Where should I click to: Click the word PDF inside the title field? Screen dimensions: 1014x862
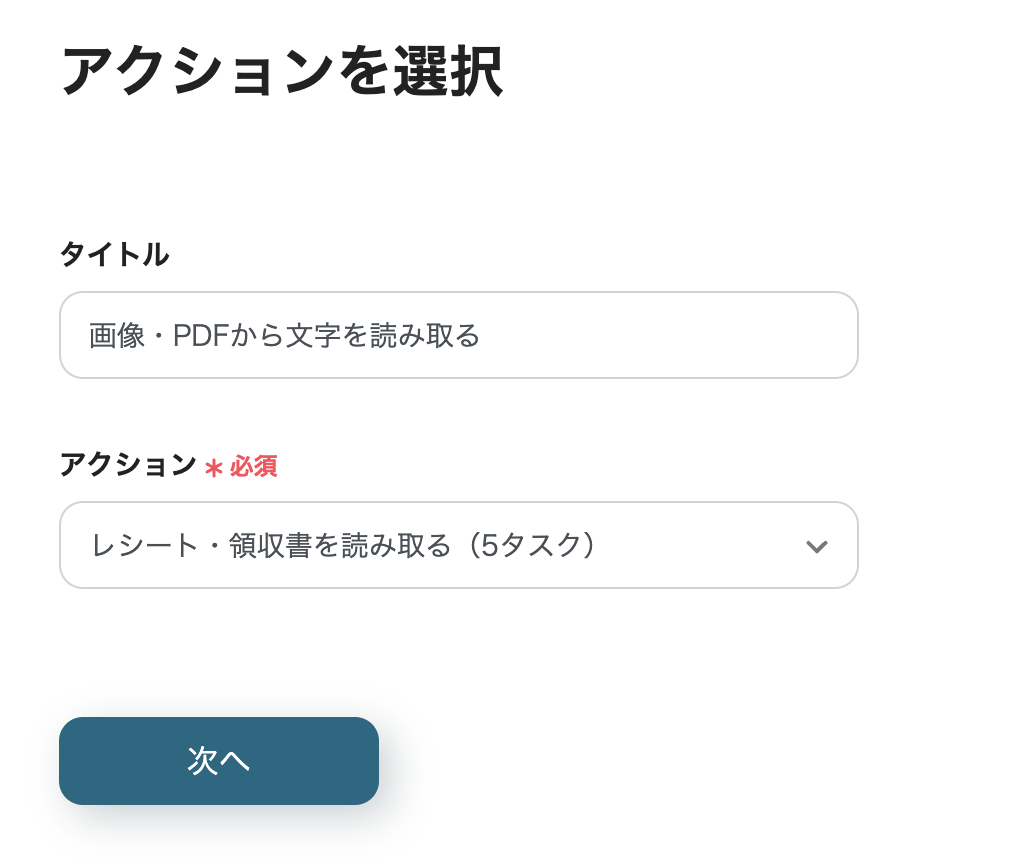click(x=201, y=336)
